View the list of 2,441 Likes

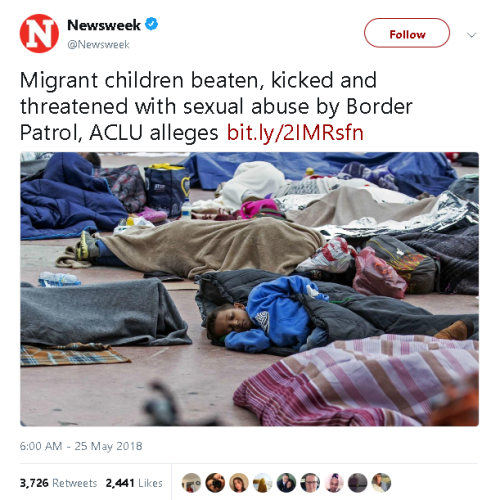134,483
